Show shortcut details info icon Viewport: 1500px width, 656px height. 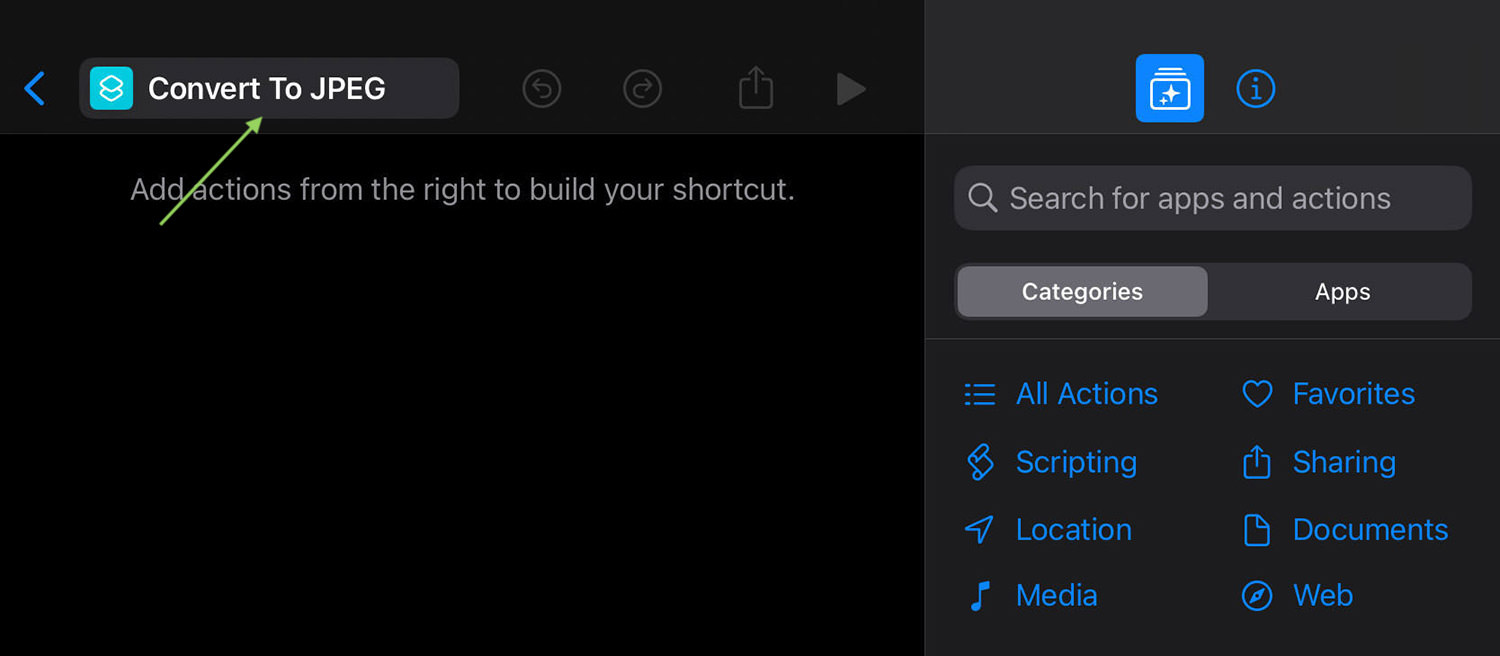(1256, 89)
